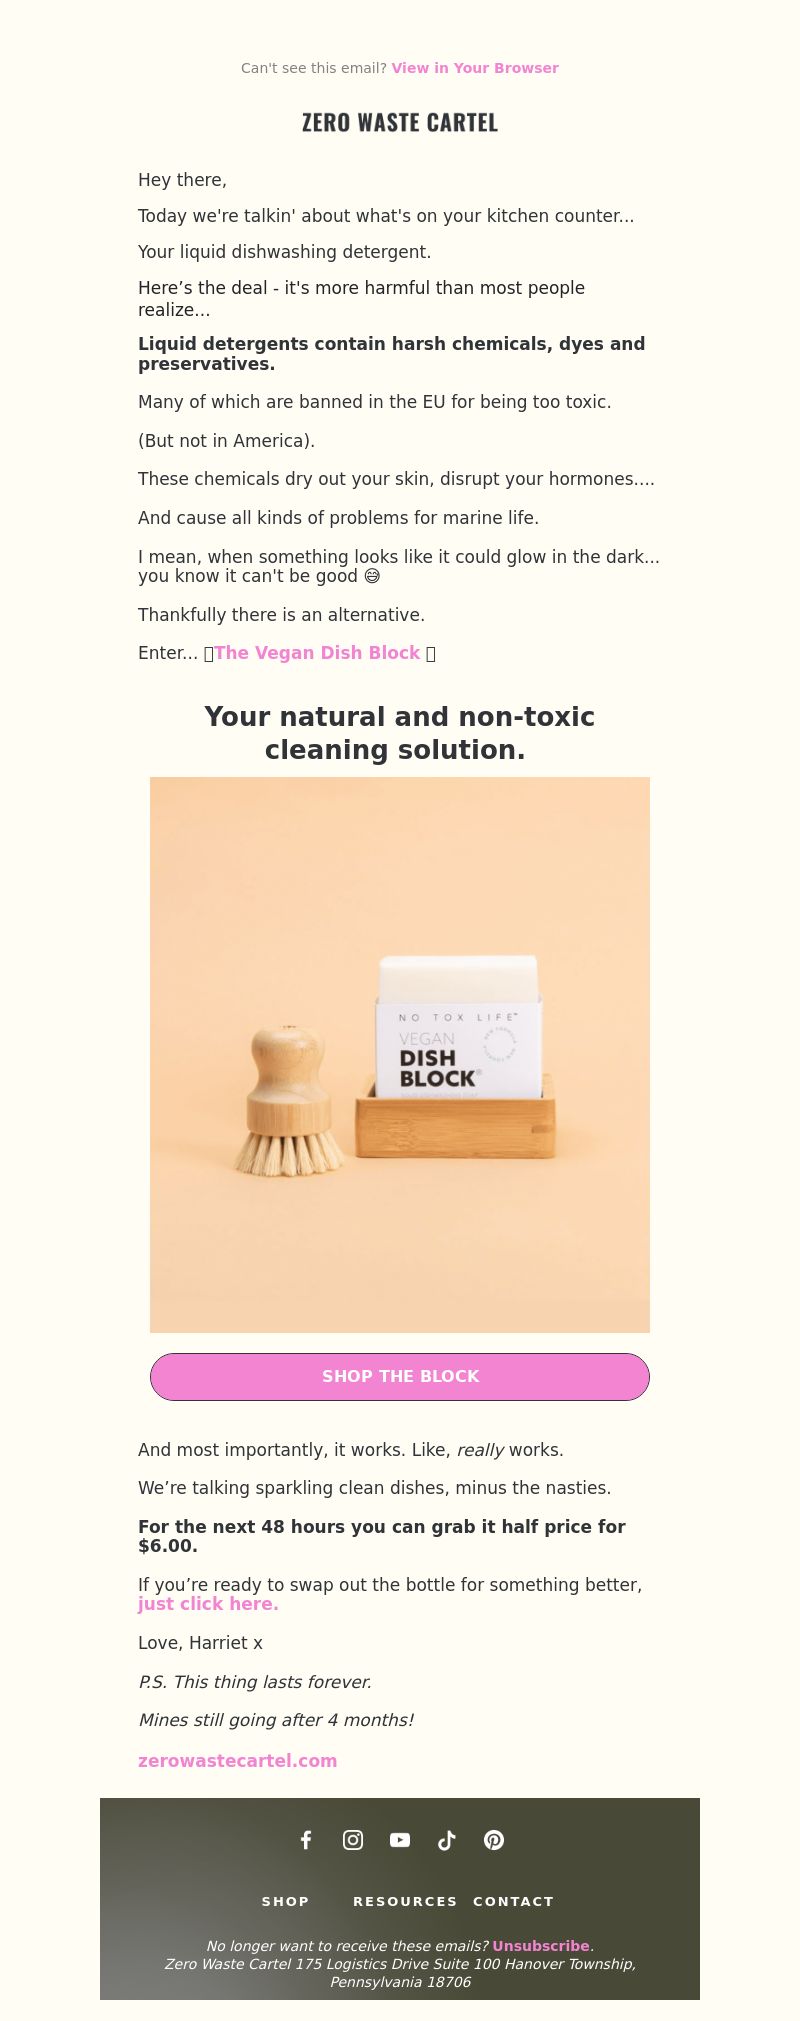Open the Facebook icon in the footer
This screenshot has width=800, height=2021.
[x=306, y=1840]
